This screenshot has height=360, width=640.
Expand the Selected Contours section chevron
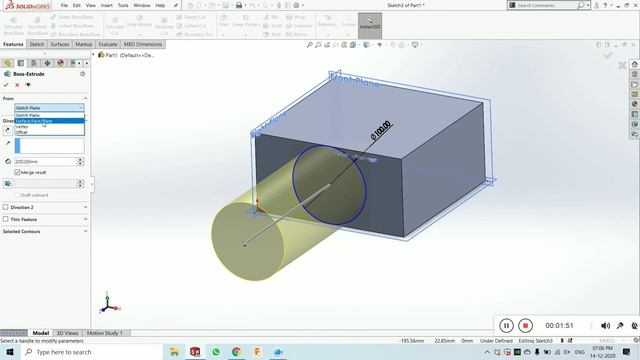[x=85, y=231]
